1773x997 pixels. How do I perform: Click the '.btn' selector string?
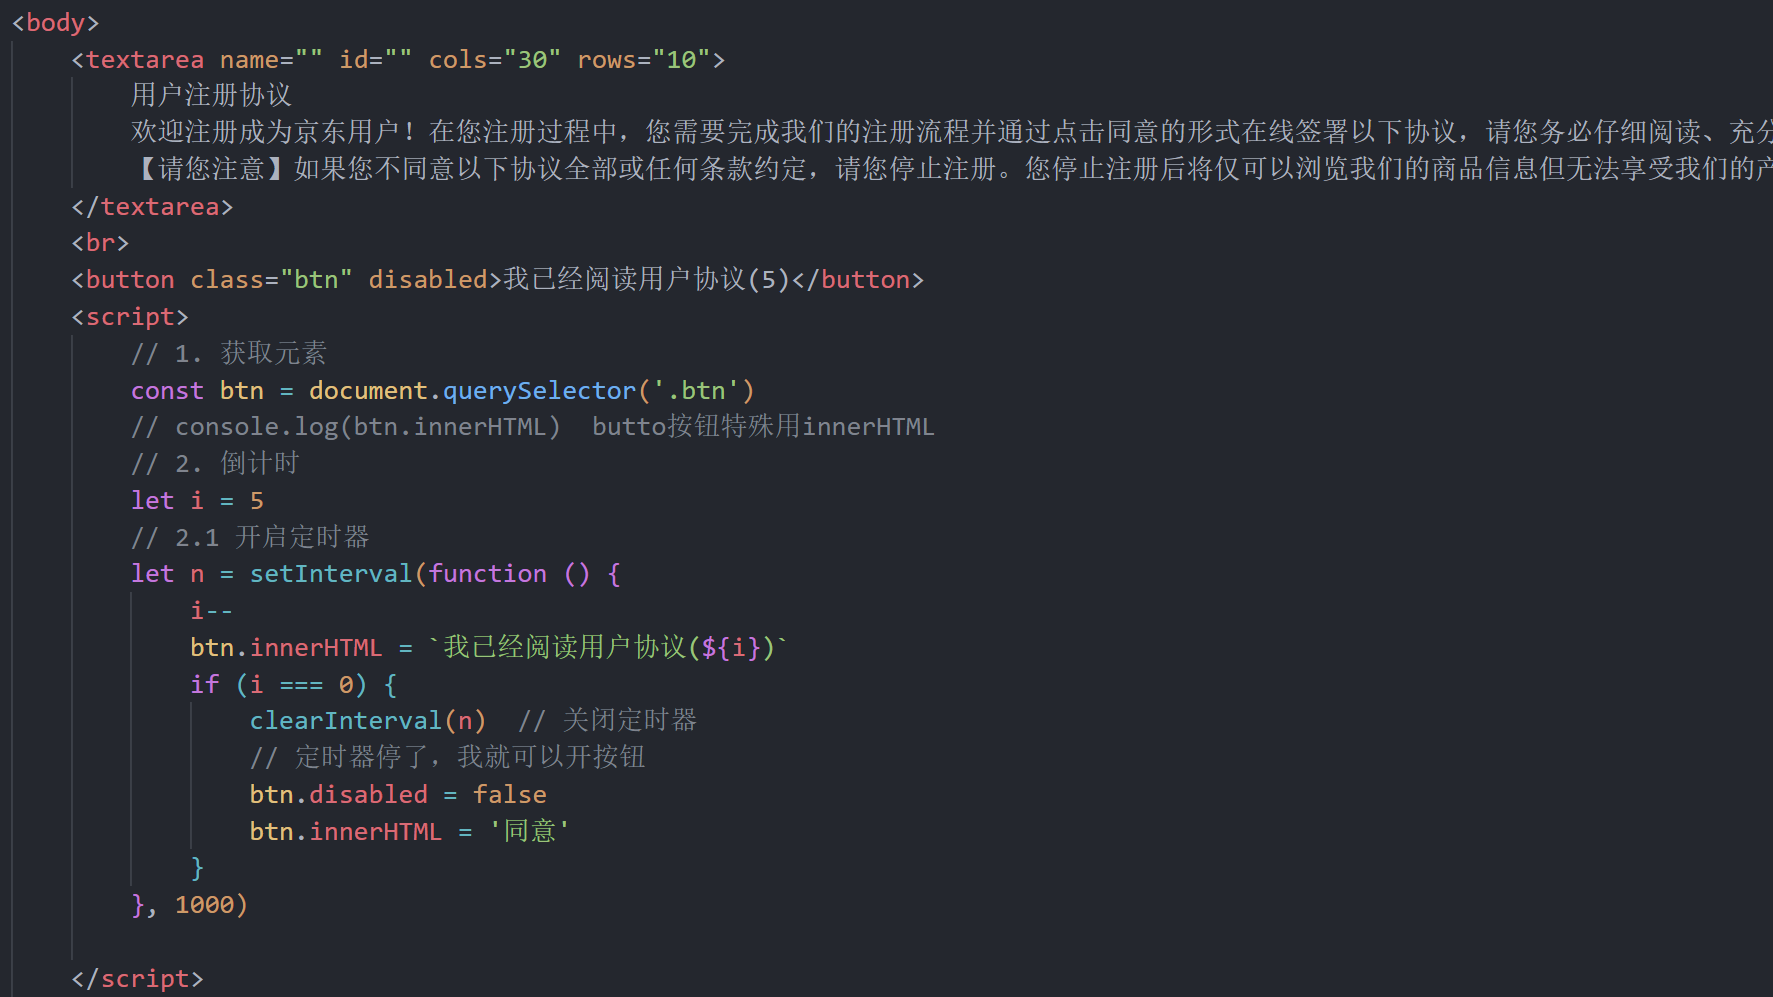coord(696,391)
